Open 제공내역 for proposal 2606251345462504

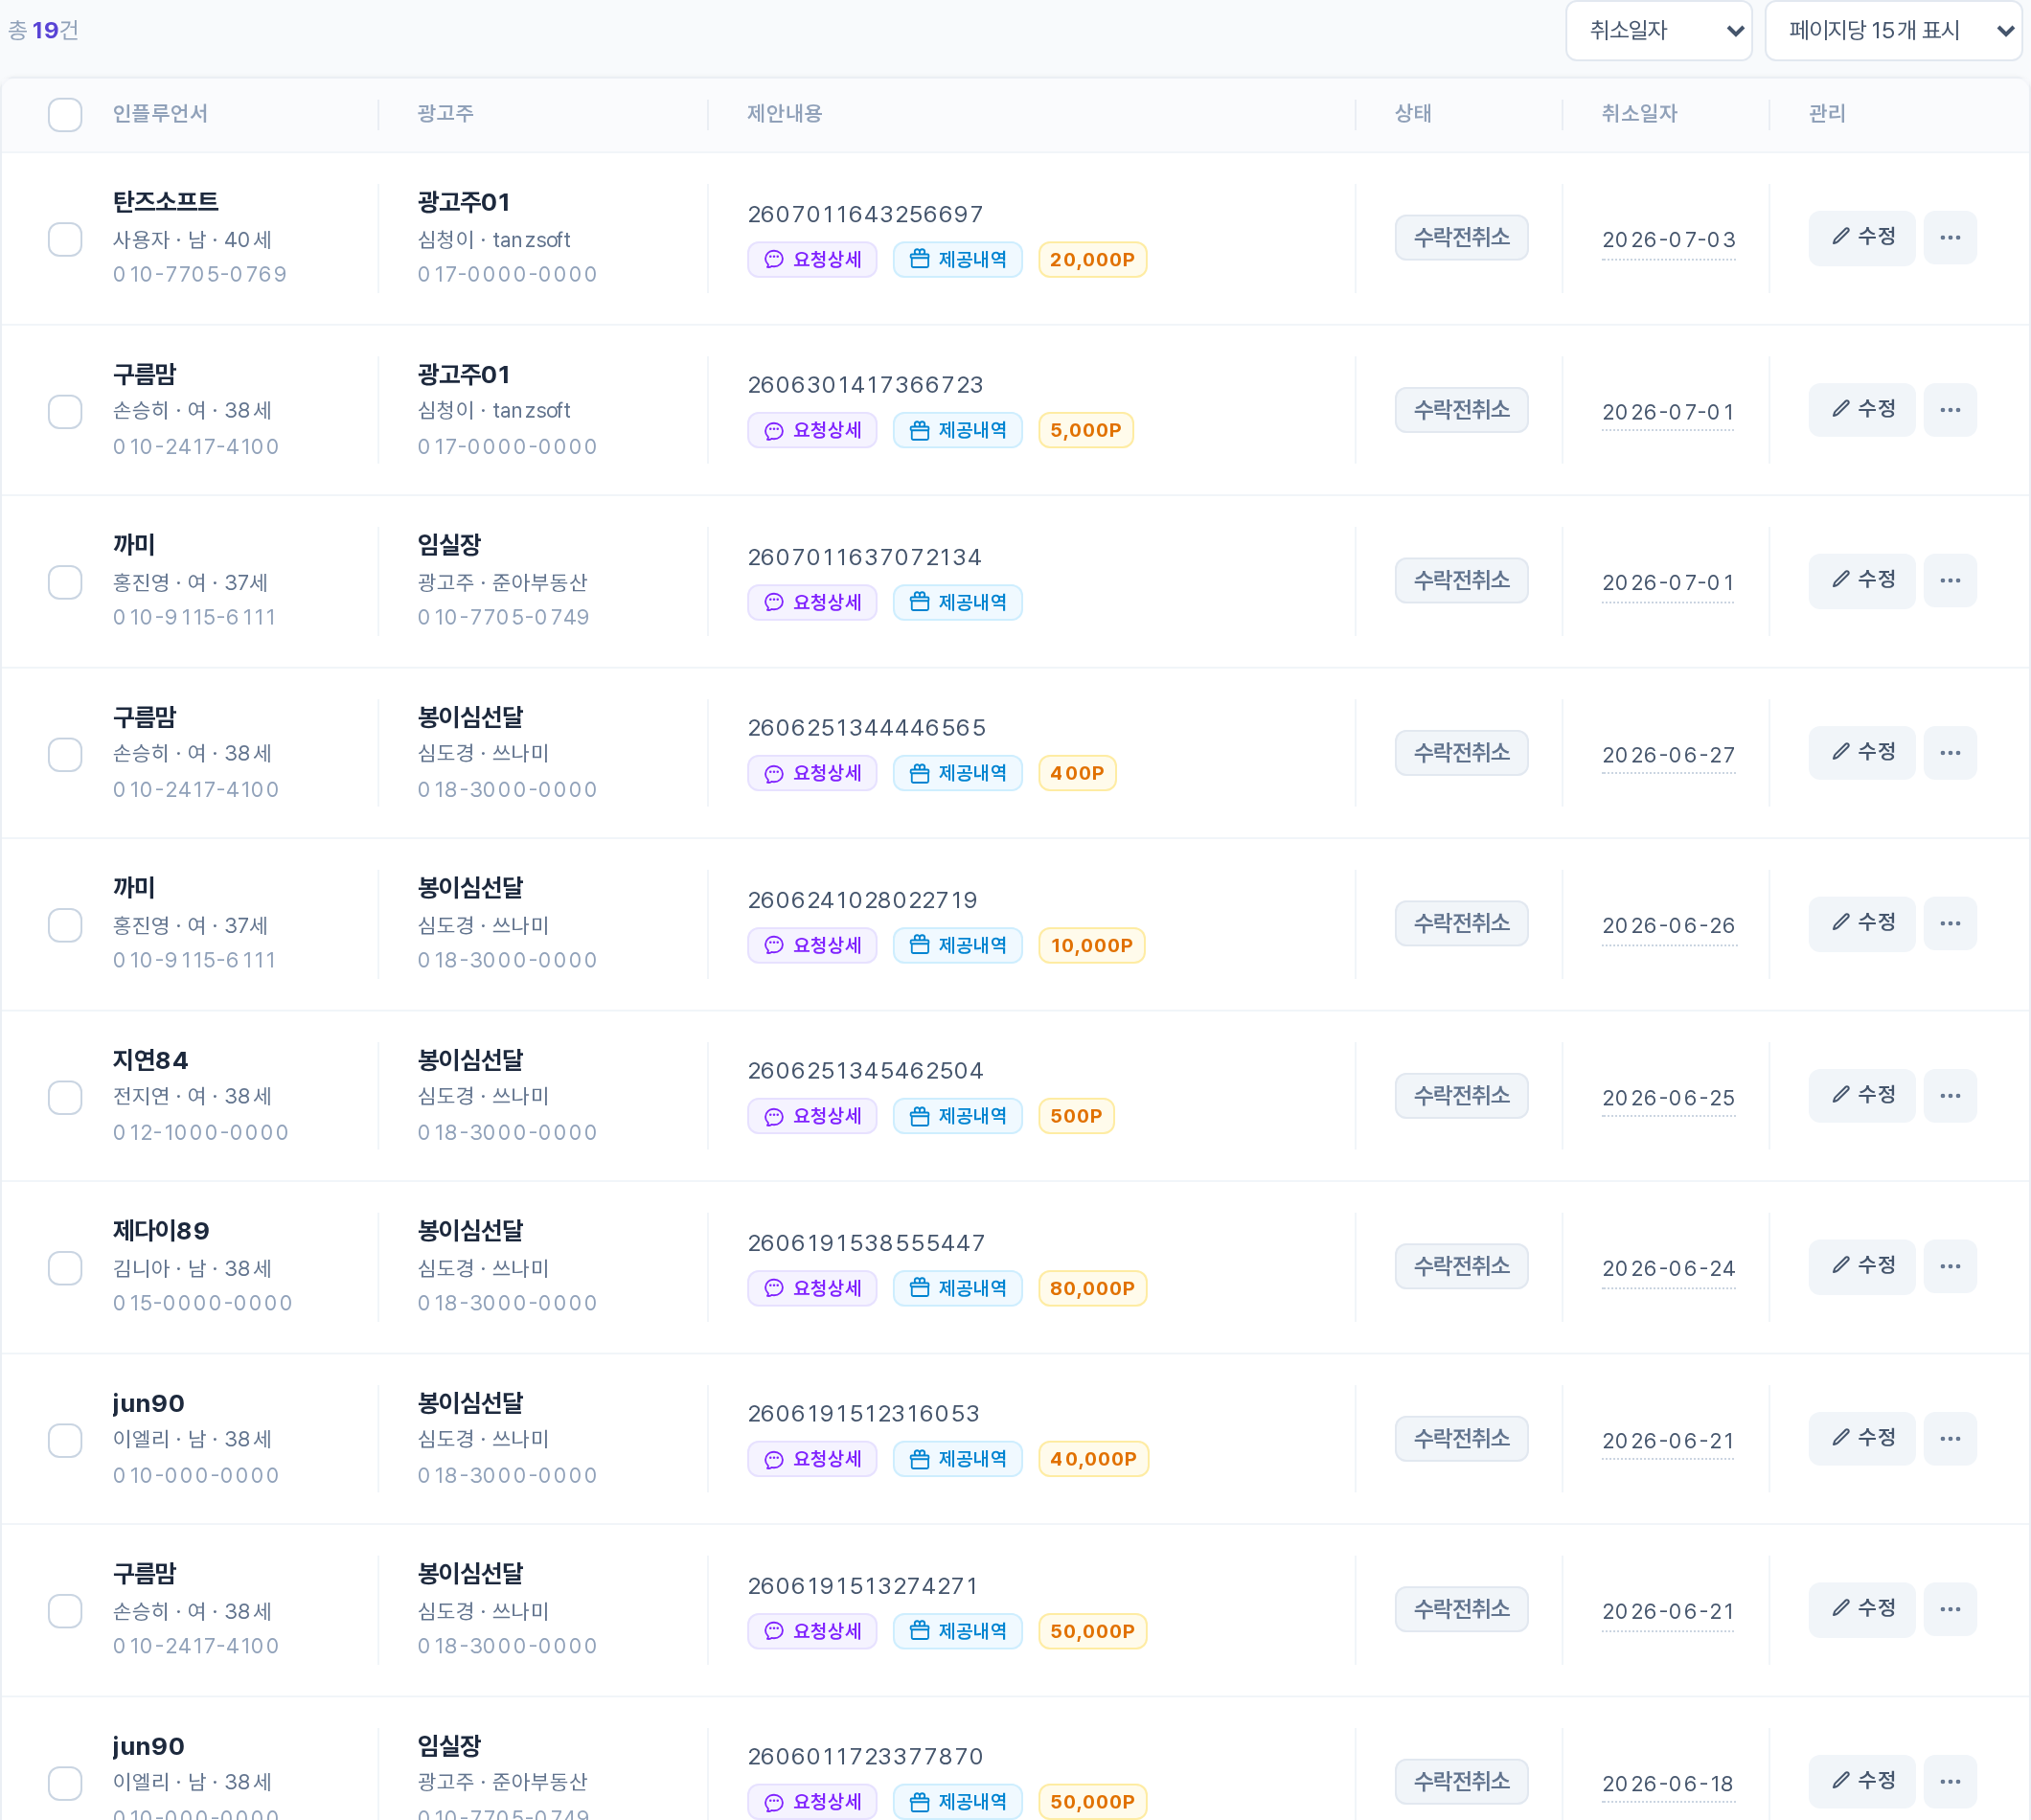pyautogui.click(x=957, y=1117)
